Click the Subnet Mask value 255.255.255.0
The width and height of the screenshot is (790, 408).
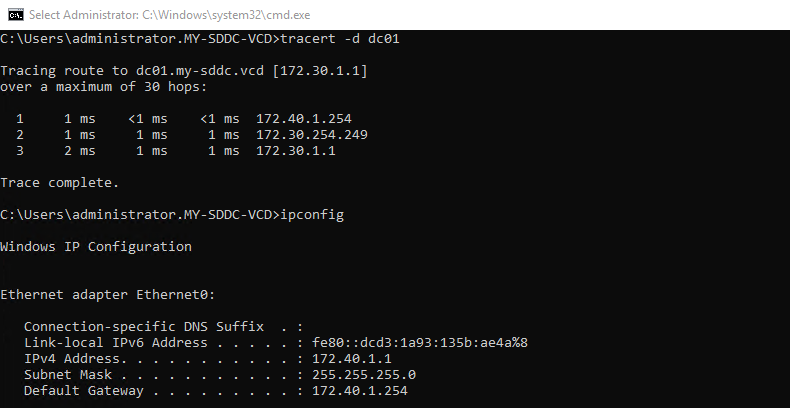pos(364,375)
